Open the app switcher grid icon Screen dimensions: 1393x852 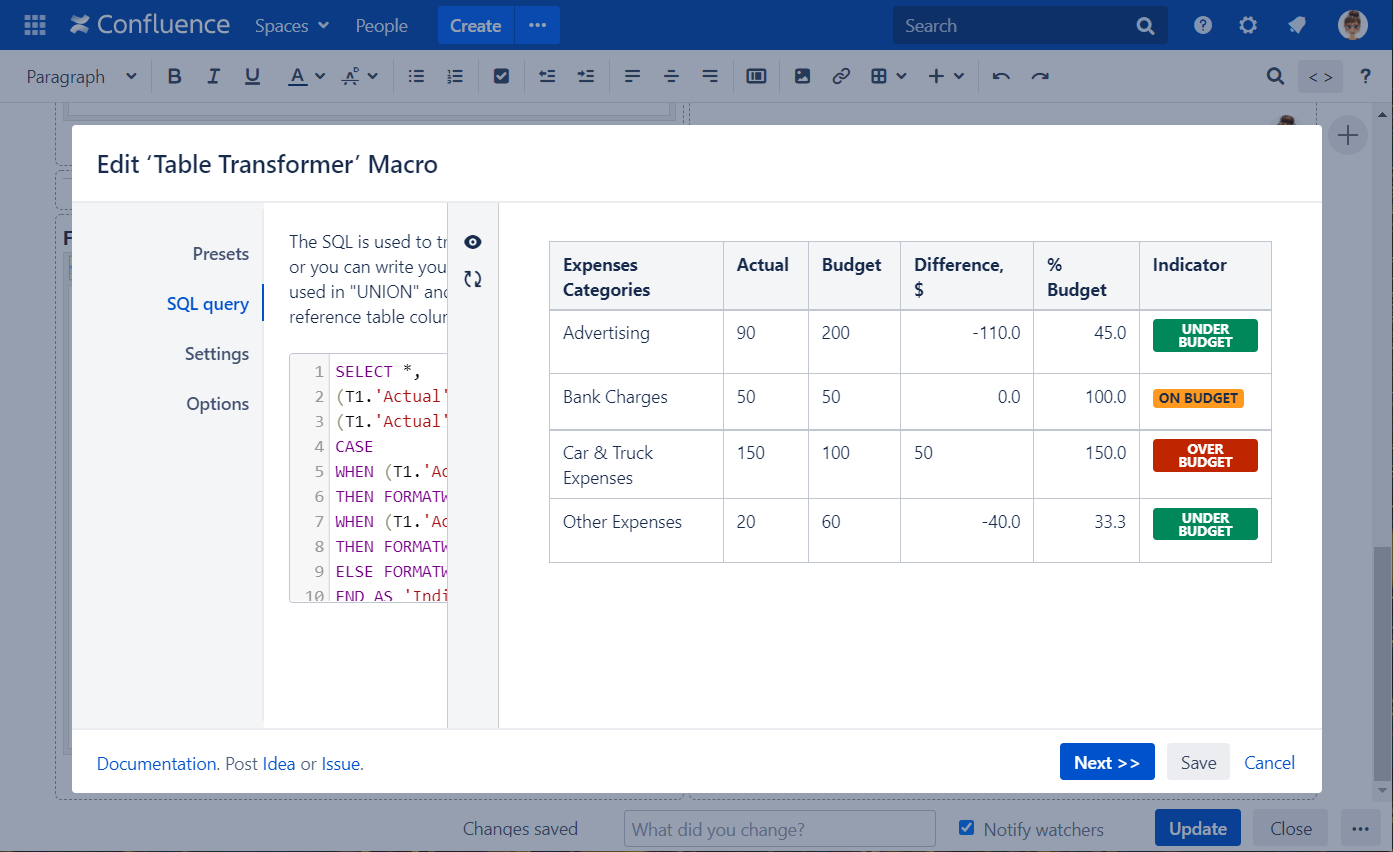click(x=35, y=25)
